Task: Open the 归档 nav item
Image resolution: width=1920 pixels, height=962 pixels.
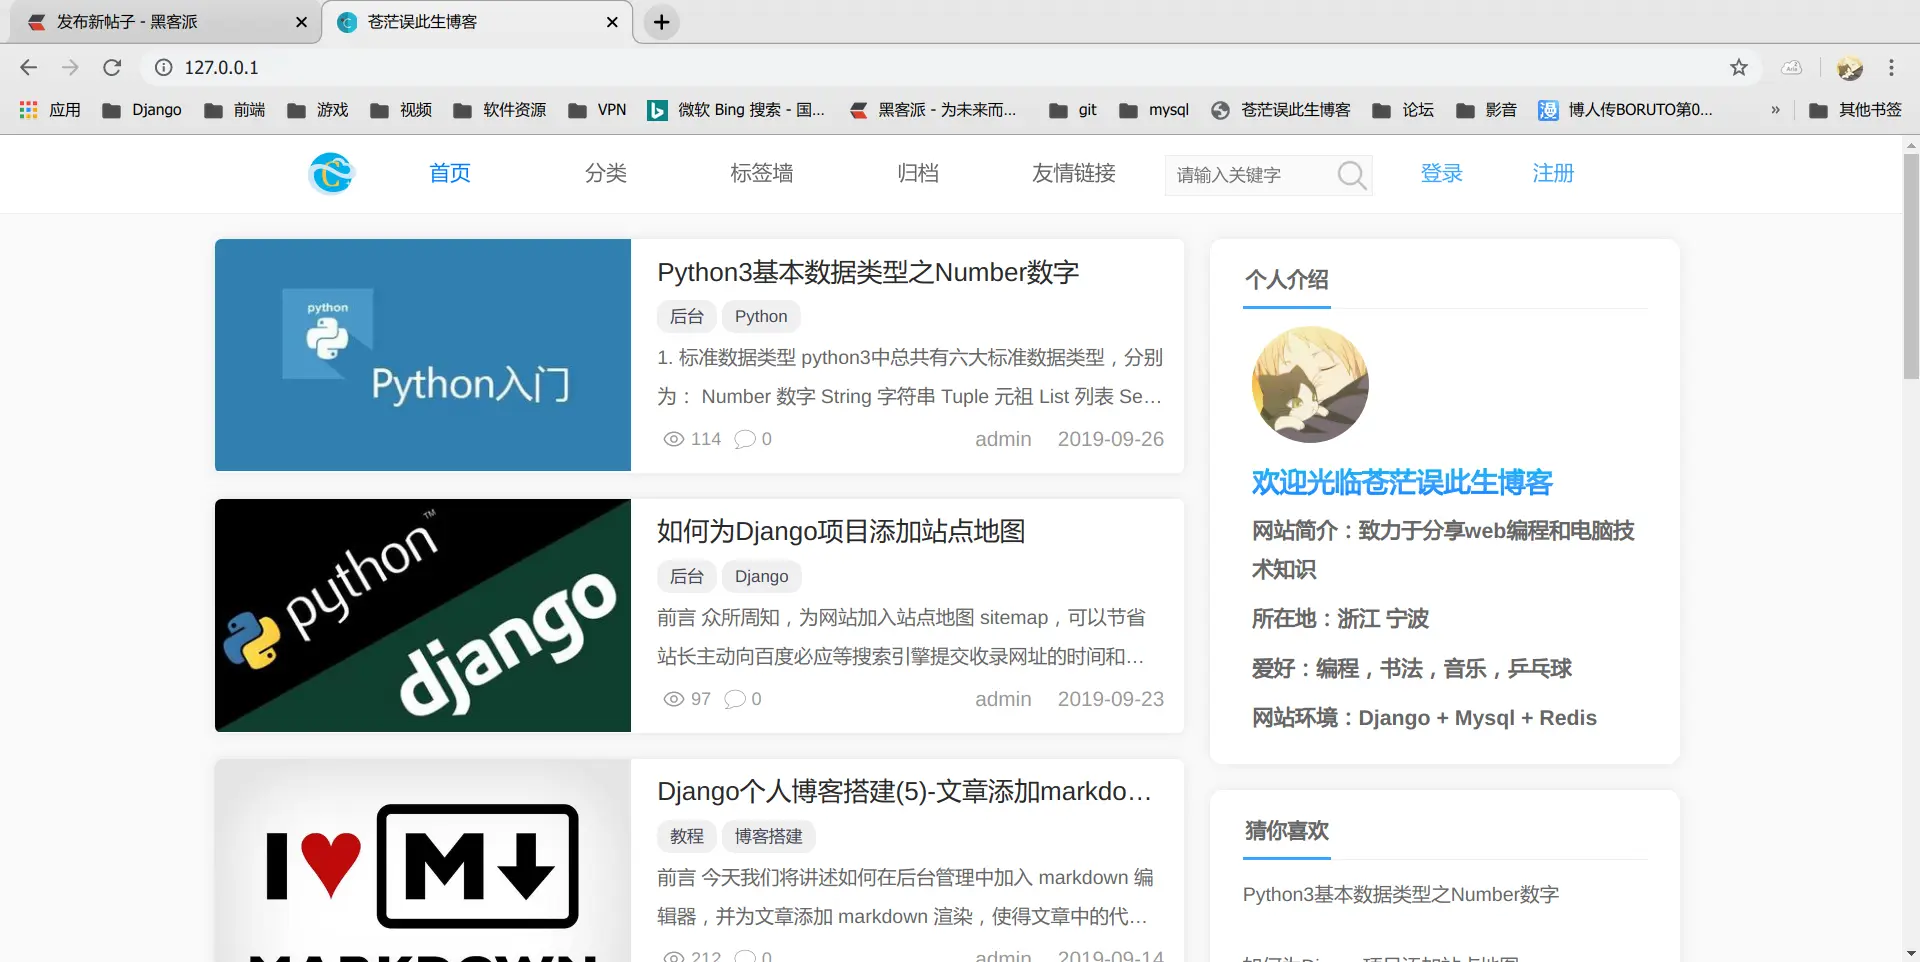Action: (918, 173)
